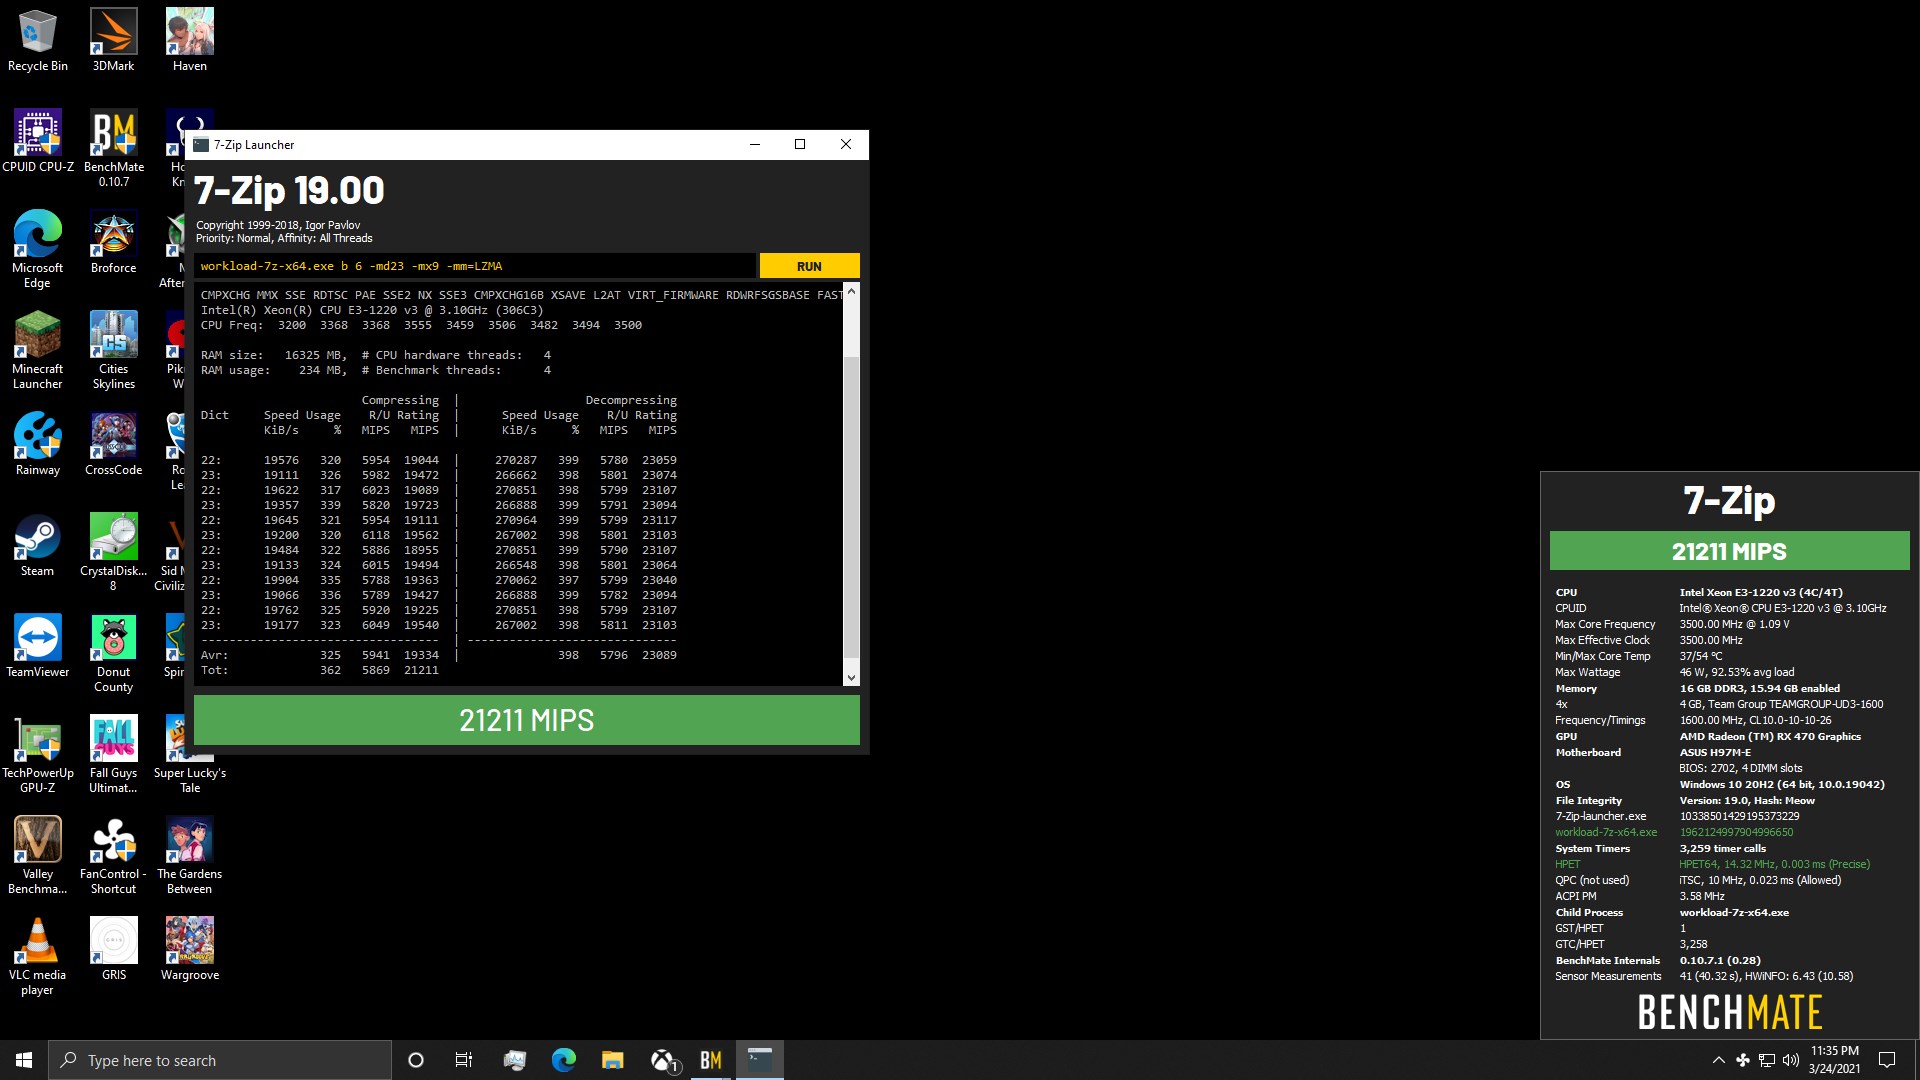This screenshot has width=1920, height=1080.
Task: Open FanControl Shortcut on desktop
Action: pyautogui.click(x=114, y=856)
